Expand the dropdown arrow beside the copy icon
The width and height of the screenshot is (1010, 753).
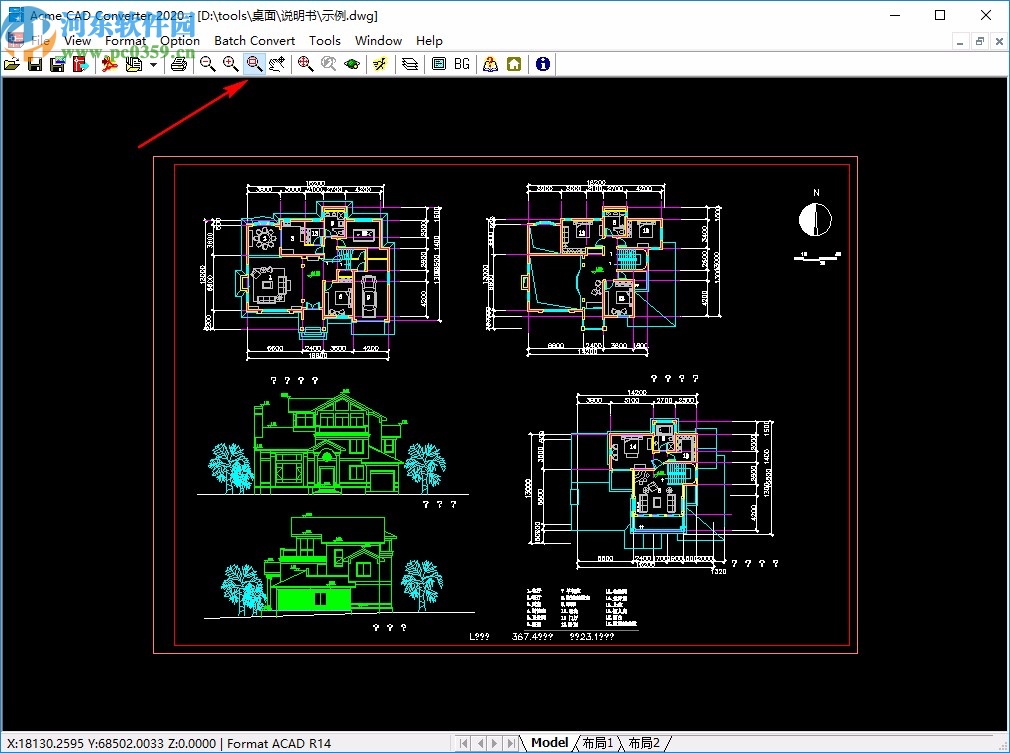[154, 64]
